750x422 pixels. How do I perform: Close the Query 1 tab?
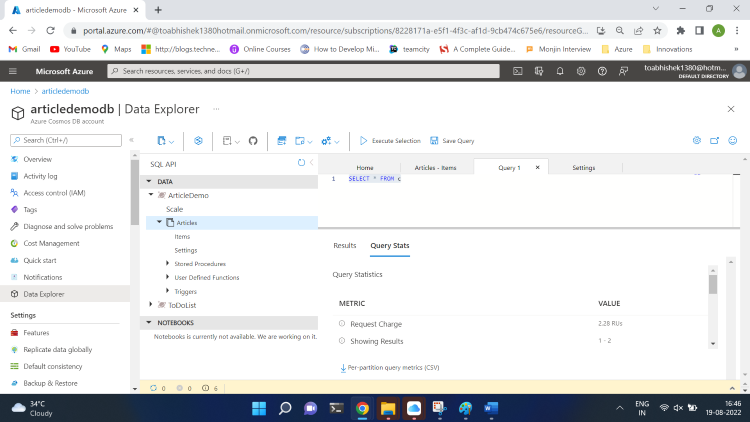point(538,167)
